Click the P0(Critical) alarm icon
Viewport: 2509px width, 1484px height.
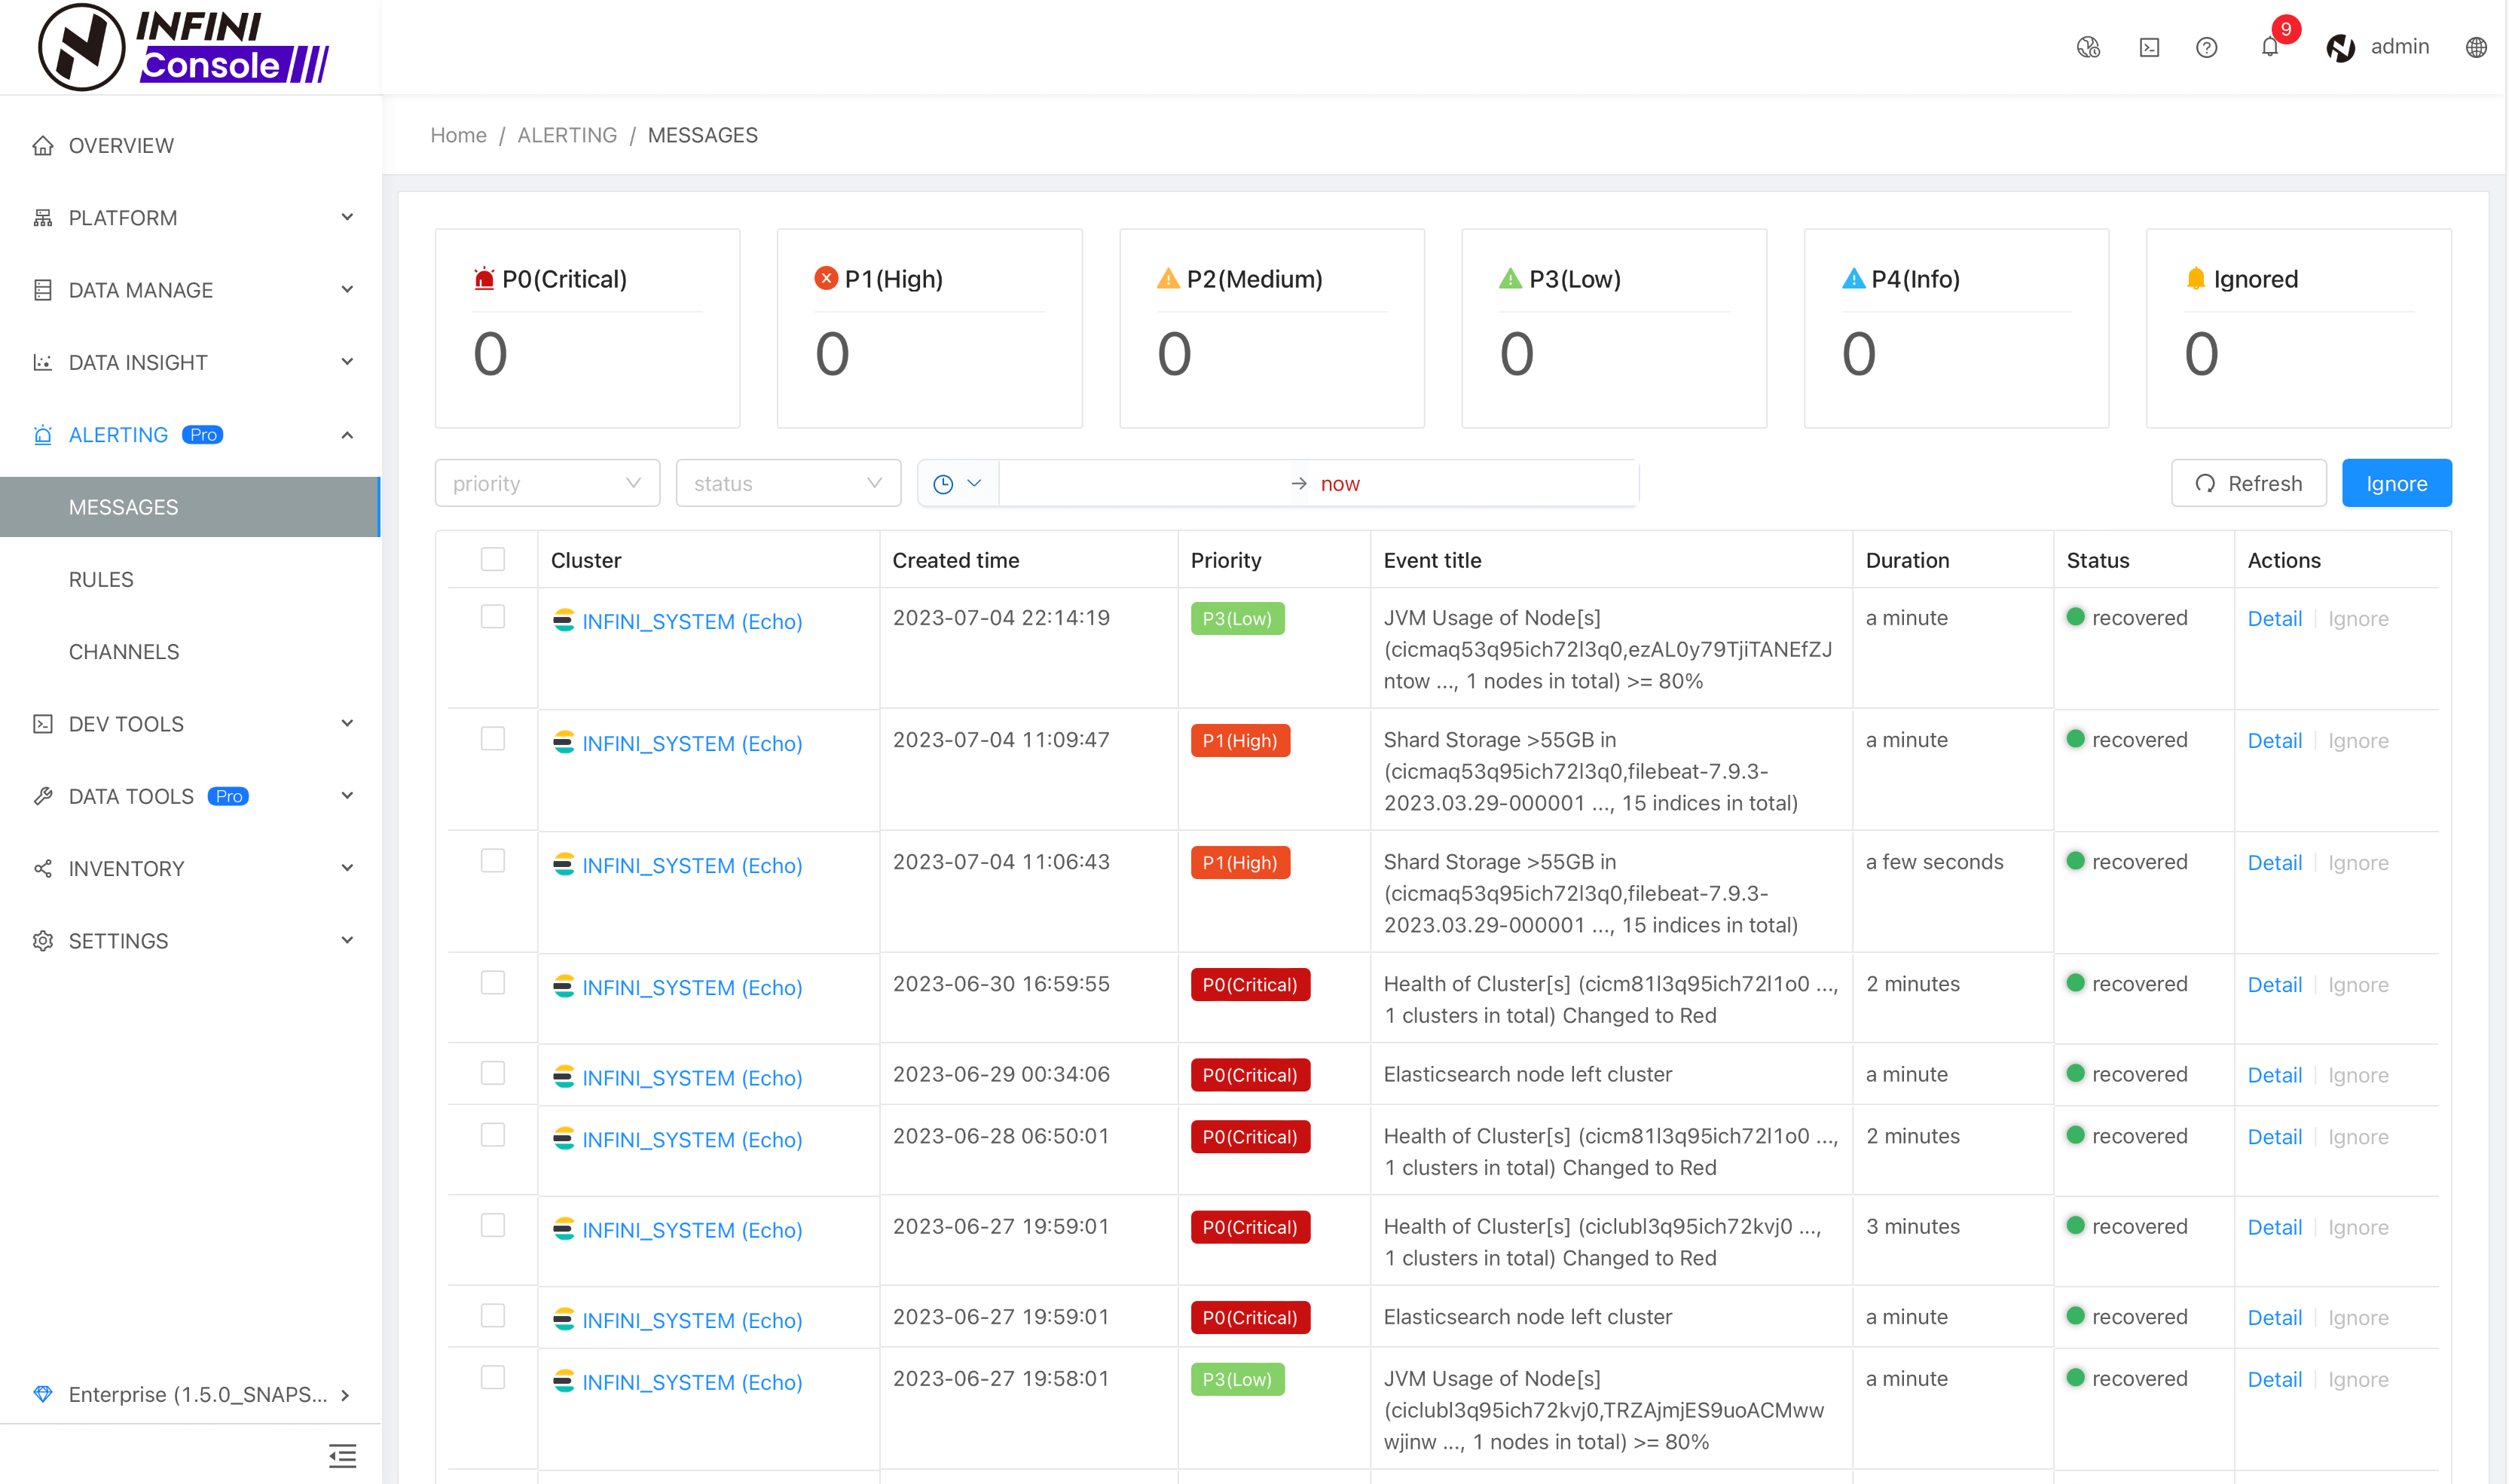pos(484,278)
